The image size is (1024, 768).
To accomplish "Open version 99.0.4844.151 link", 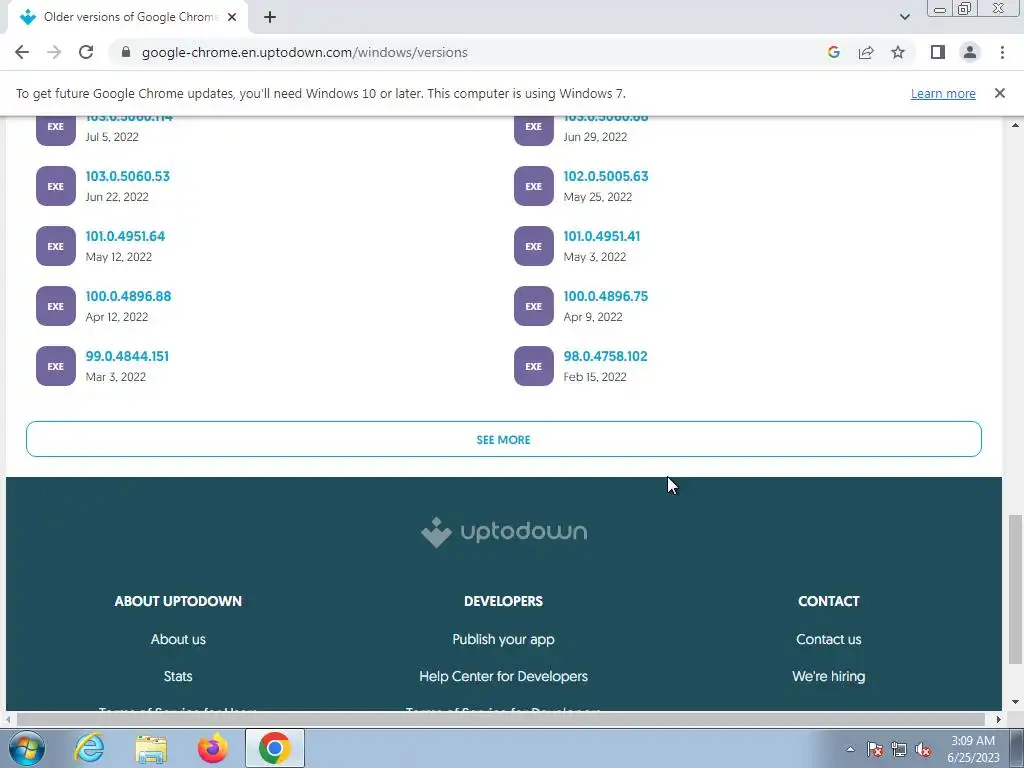I will 127,357.
